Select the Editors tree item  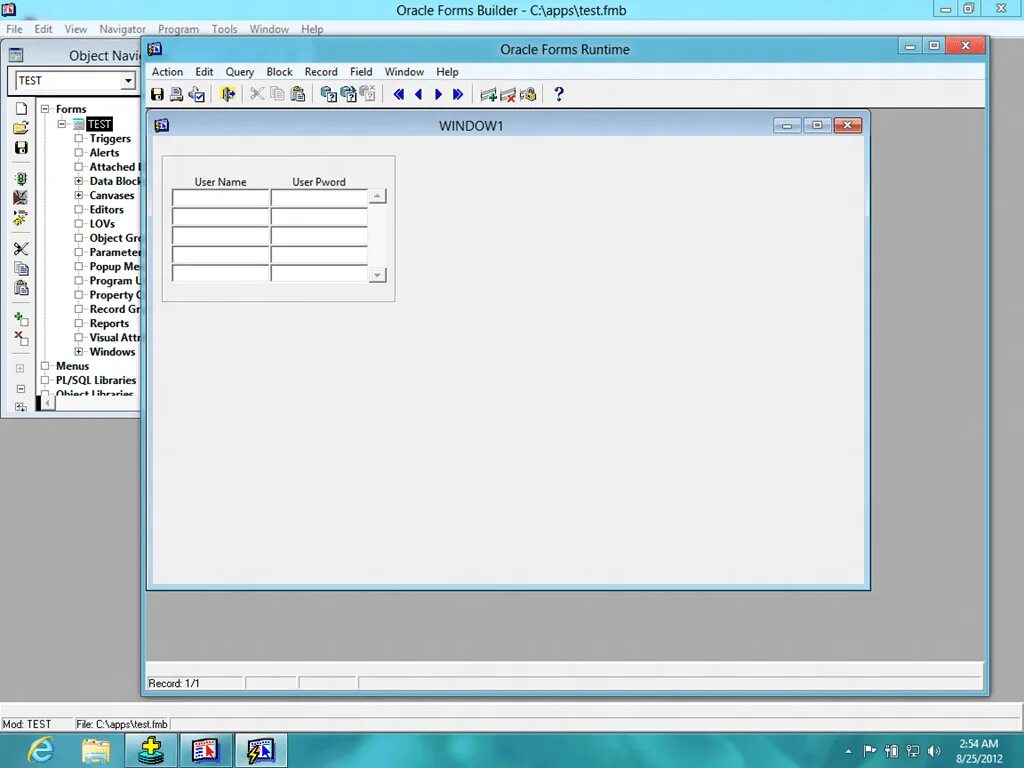point(106,210)
